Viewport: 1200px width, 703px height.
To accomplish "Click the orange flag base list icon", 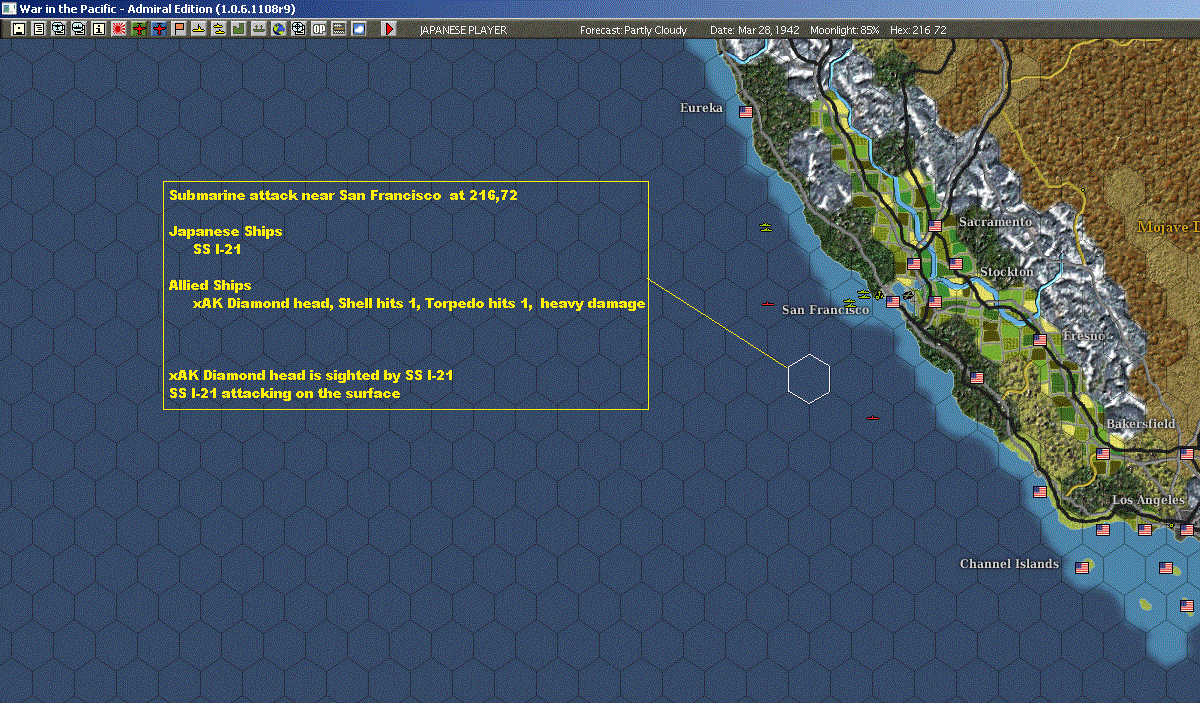I will [179, 29].
